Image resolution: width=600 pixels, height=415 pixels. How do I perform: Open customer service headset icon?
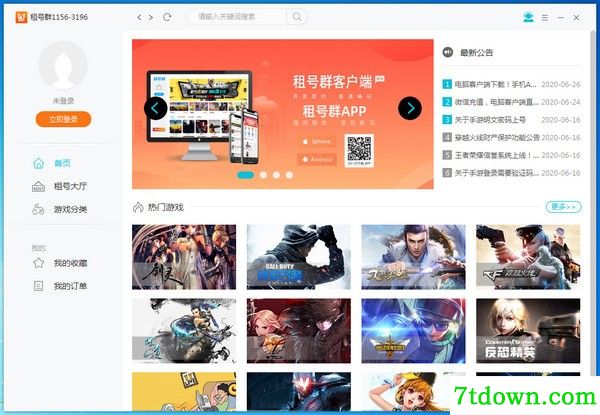click(x=528, y=17)
